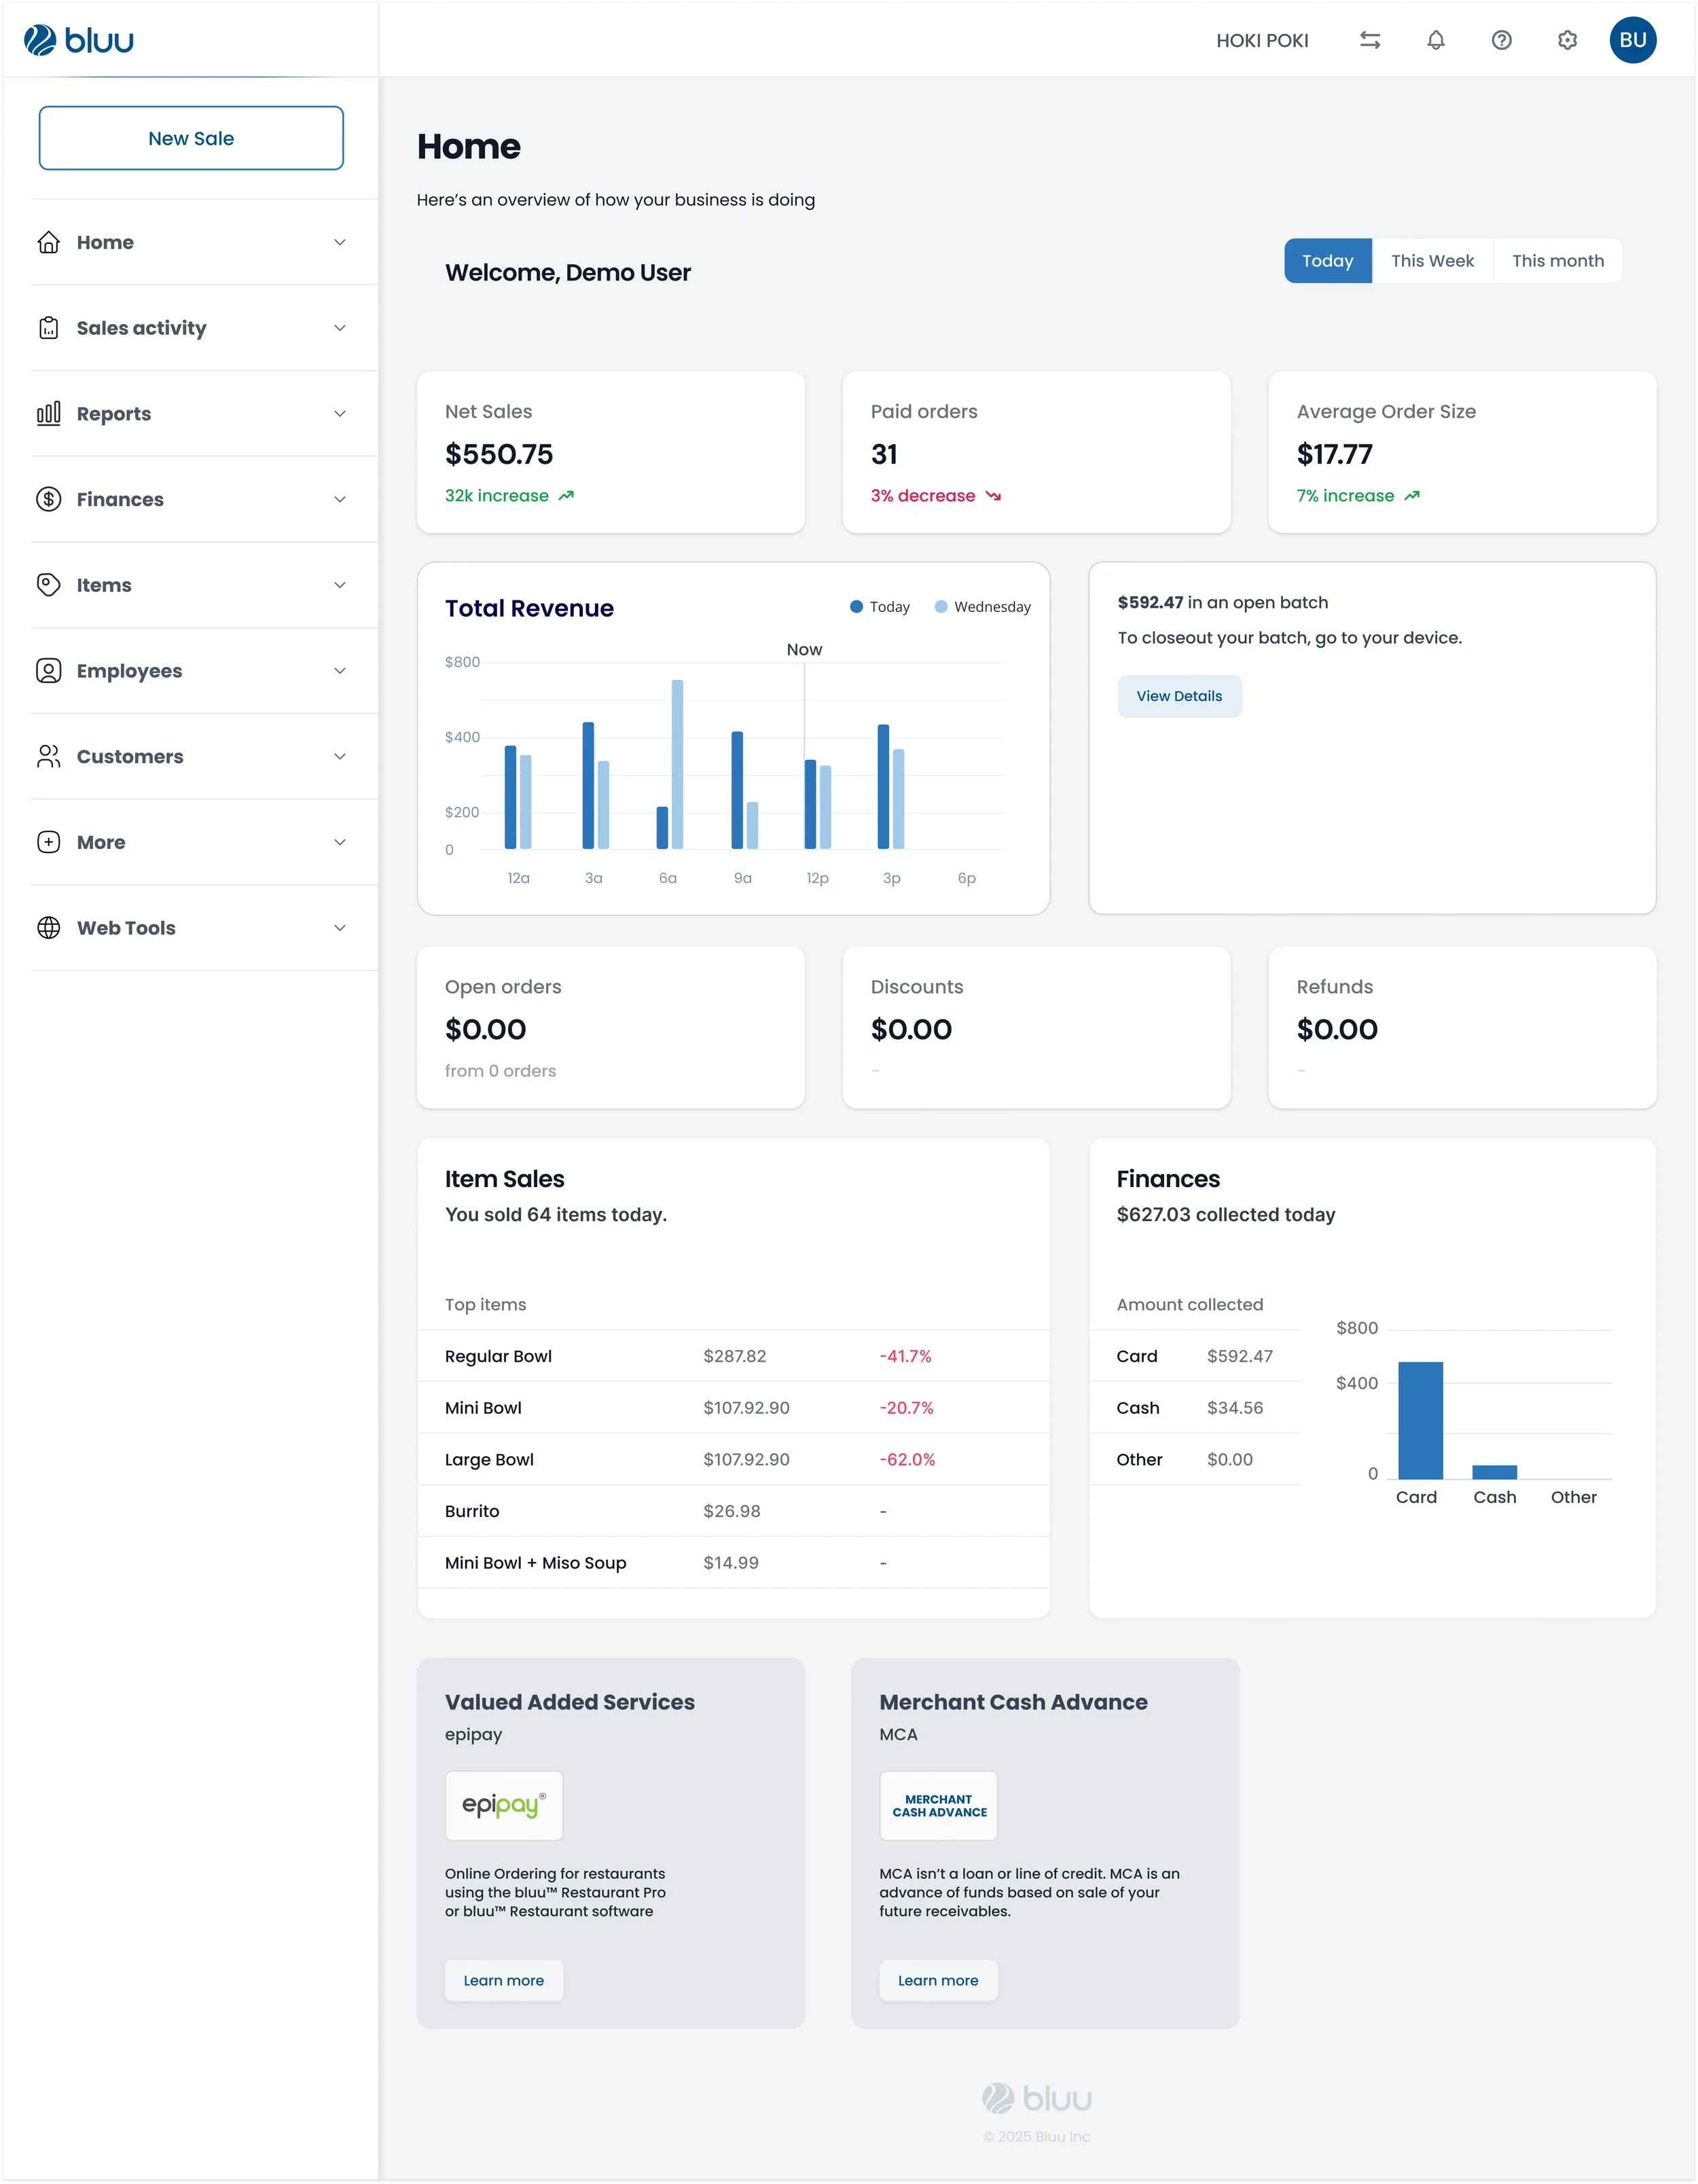Click View Details for the open batch
The width and height of the screenshot is (1698, 2184).
click(1179, 696)
